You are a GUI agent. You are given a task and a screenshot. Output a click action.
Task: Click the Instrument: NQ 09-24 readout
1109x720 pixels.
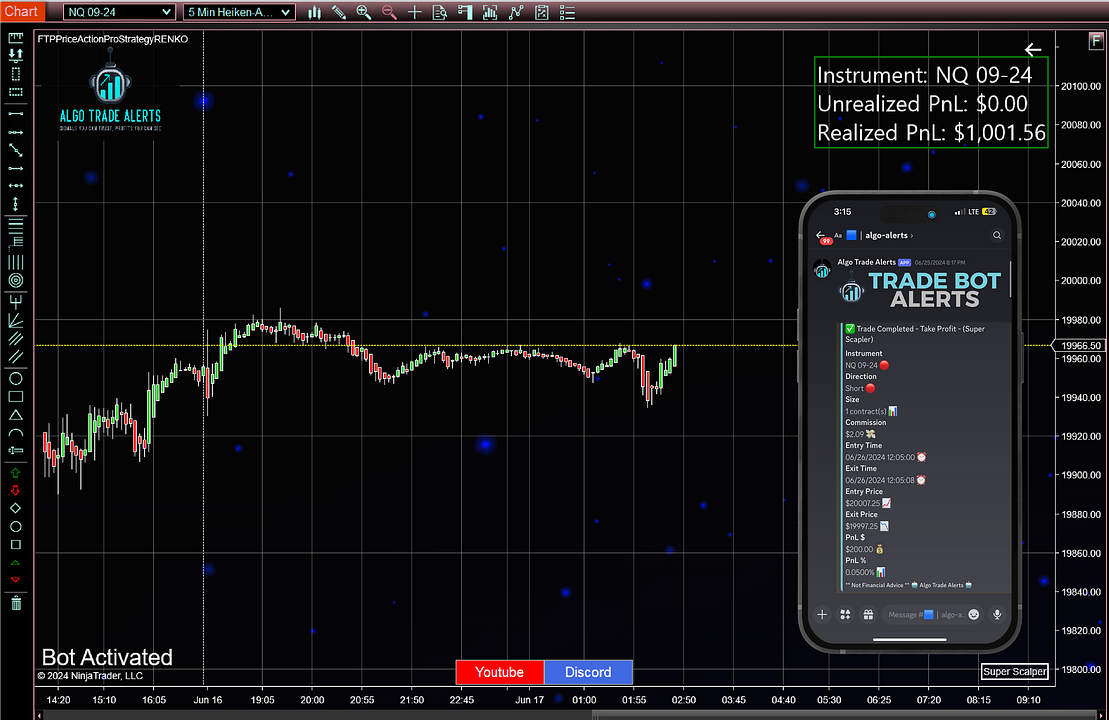pyautogui.click(x=924, y=75)
